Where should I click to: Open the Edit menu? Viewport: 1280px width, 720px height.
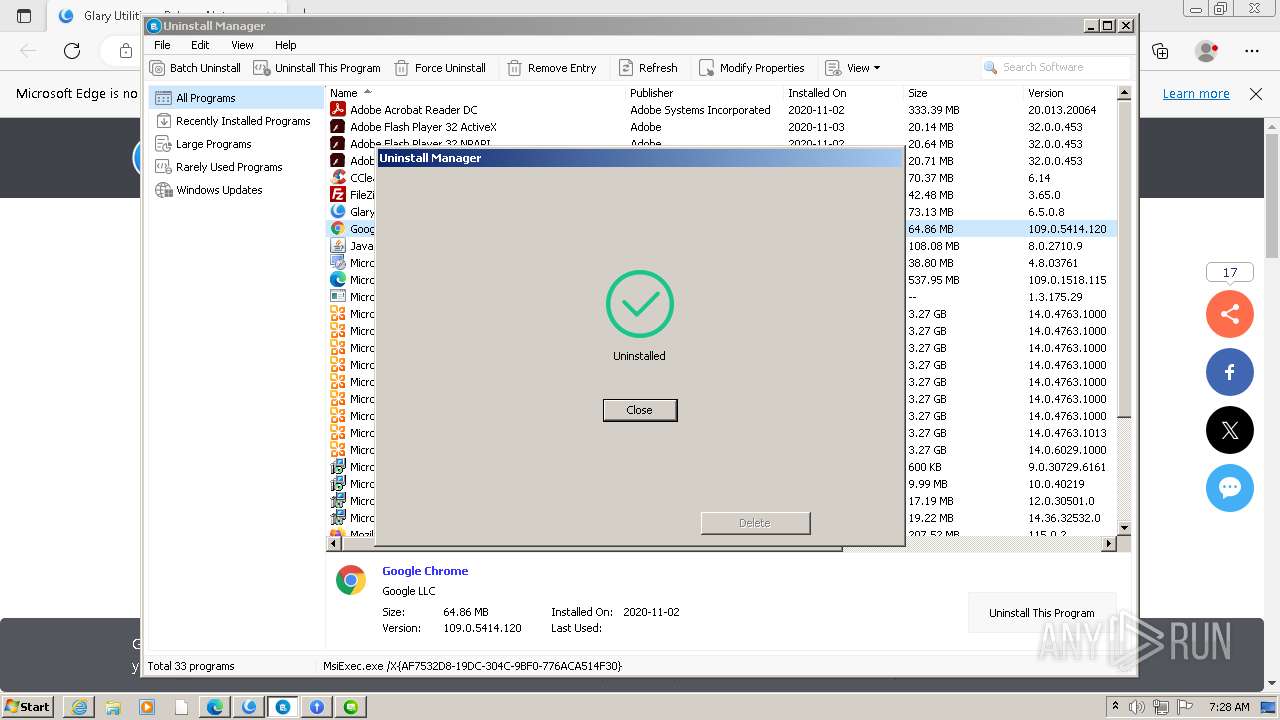200,45
